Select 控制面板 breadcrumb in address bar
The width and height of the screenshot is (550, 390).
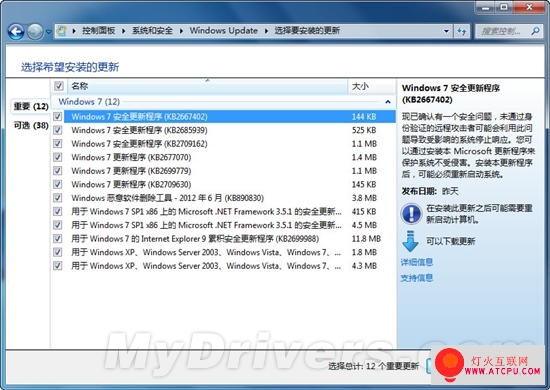tap(99, 31)
